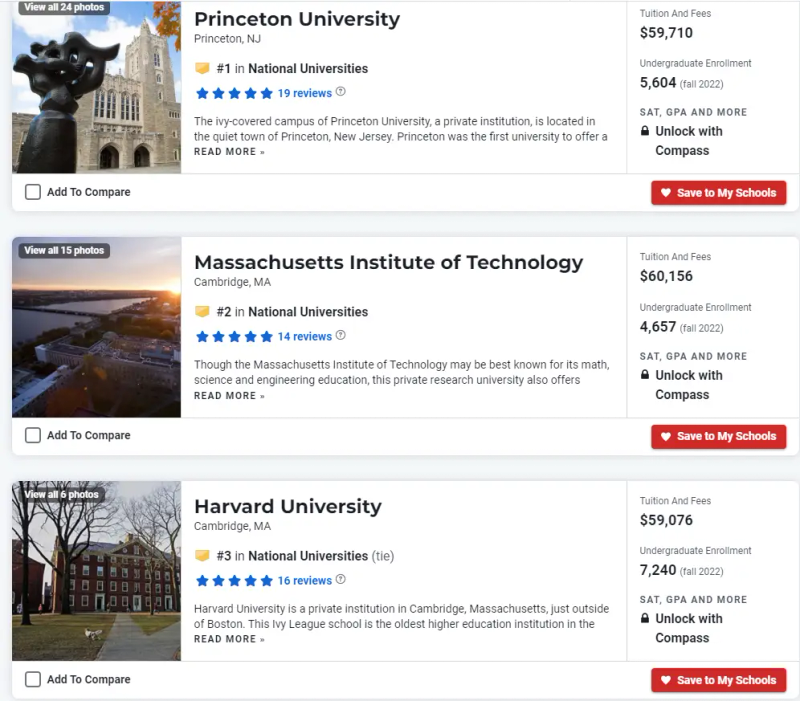Click the info icon next to MIT's 14 reviews
The height and width of the screenshot is (701, 800).
coord(341,336)
